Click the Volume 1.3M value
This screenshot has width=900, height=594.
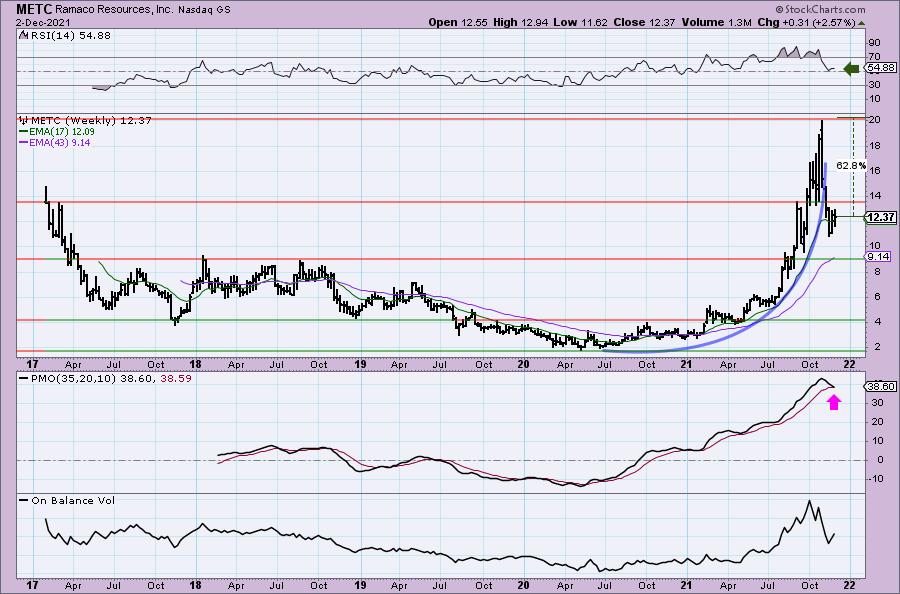point(717,23)
